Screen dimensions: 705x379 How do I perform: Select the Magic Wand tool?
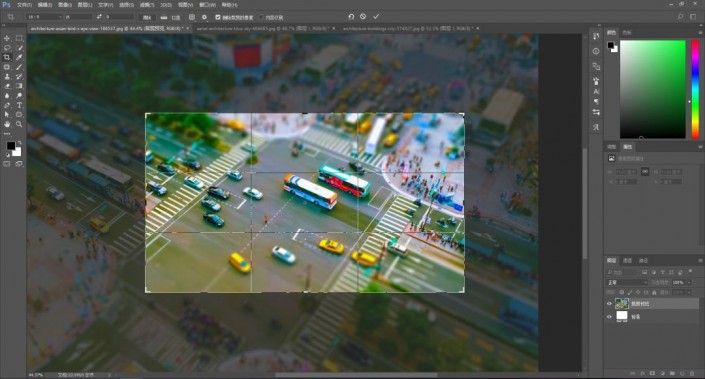(x=19, y=48)
